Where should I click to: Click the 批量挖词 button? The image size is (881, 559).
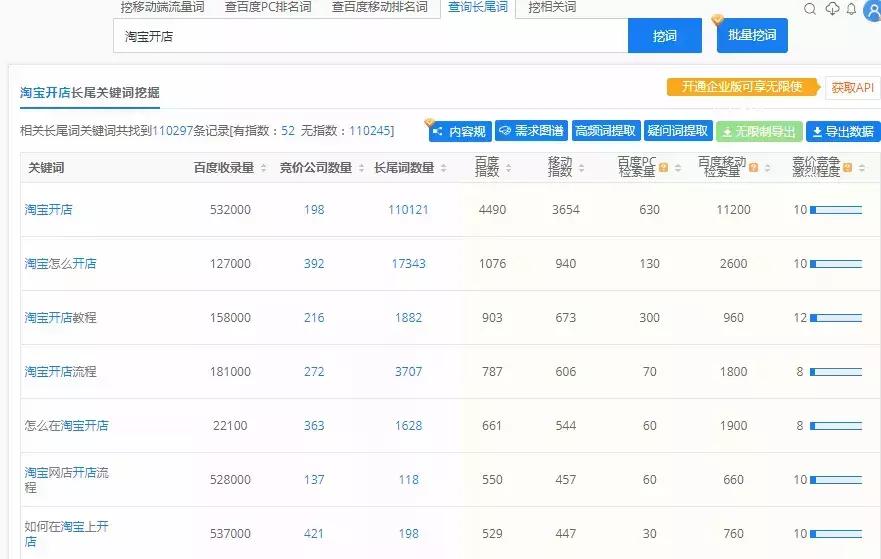point(752,35)
